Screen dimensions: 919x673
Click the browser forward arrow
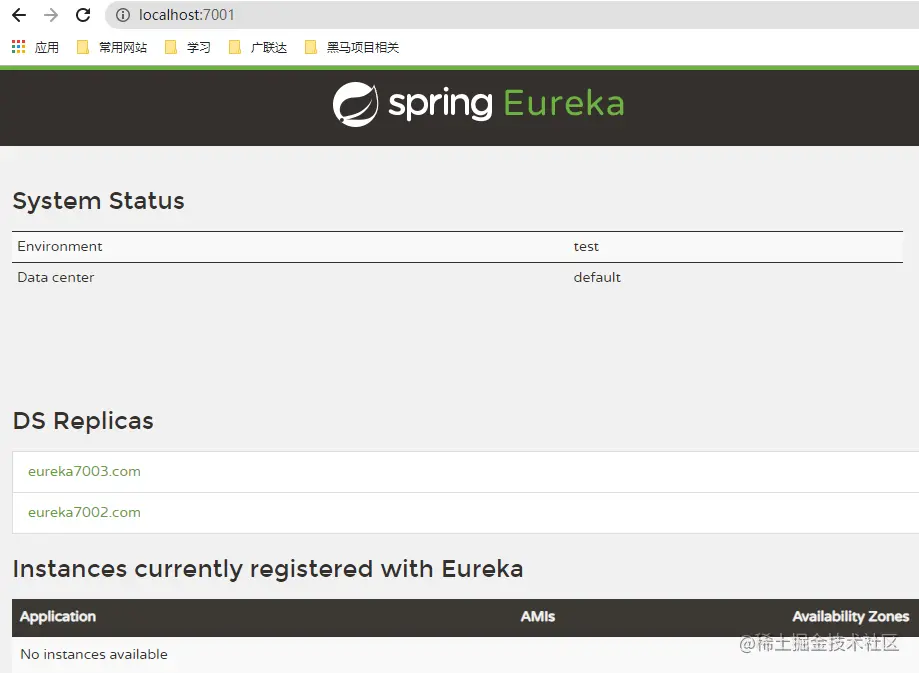[x=51, y=15]
